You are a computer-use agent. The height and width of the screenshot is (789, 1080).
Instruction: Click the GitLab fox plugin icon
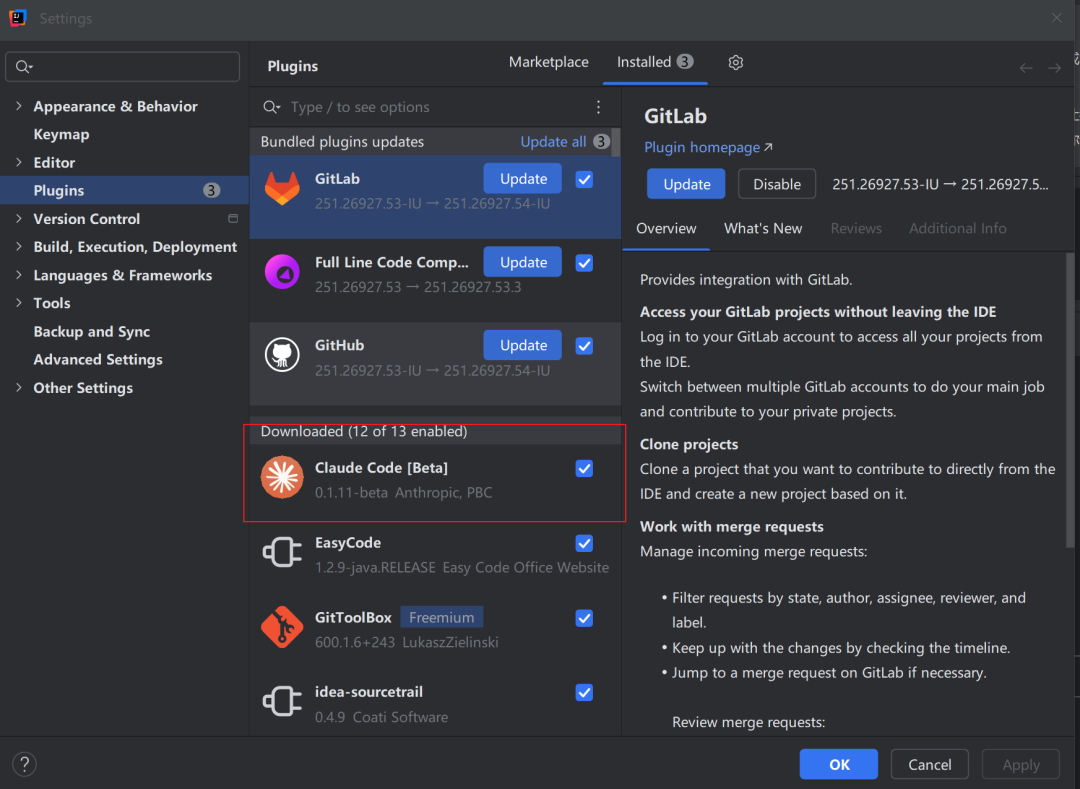coord(282,188)
